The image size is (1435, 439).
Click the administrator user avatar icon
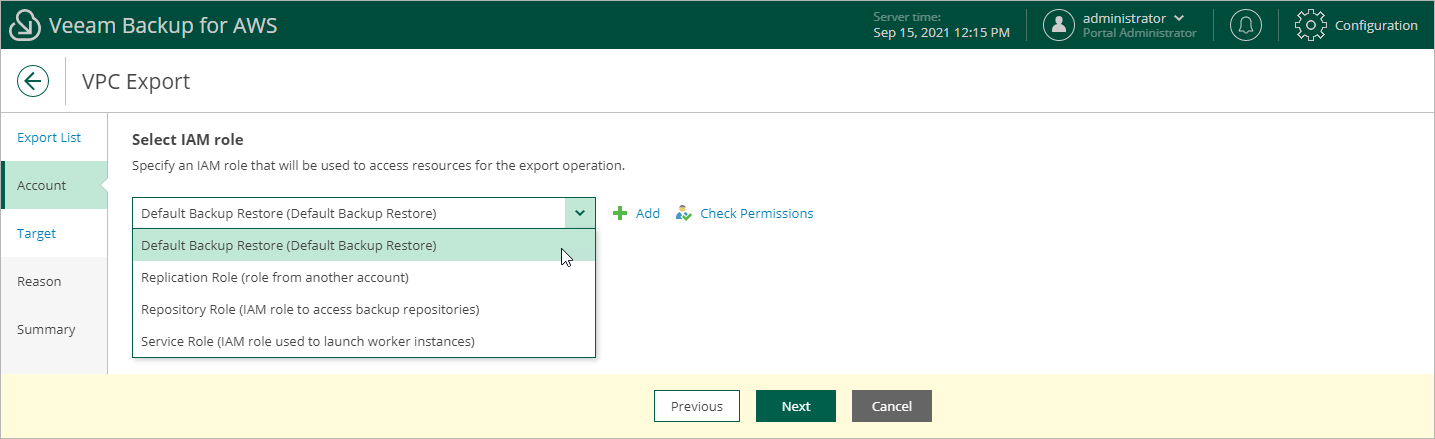click(x=1059, y=25)
